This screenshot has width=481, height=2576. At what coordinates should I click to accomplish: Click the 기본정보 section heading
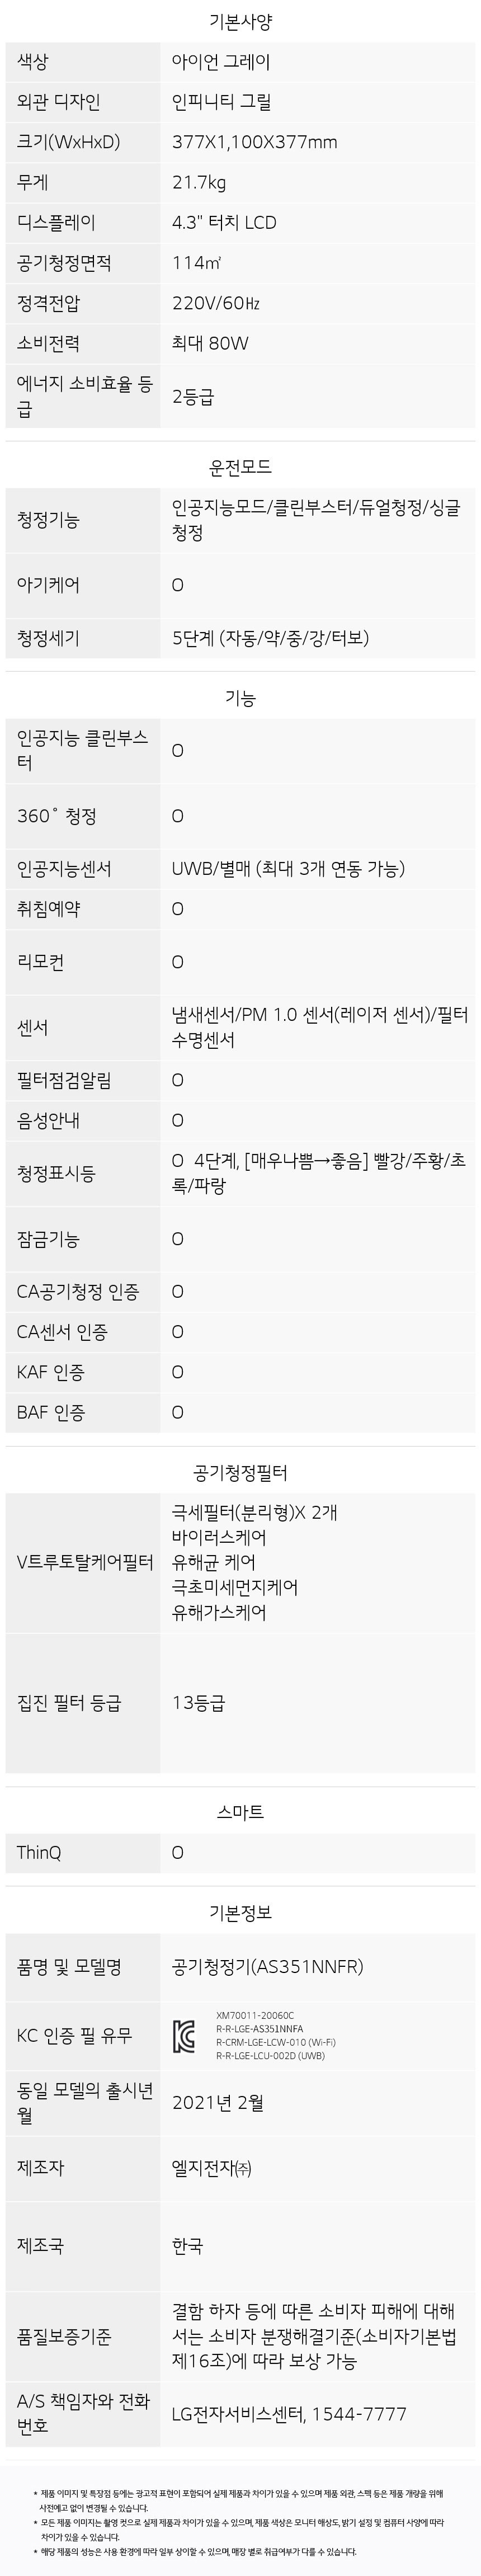pyautogui.click(x=240, y=1912)
